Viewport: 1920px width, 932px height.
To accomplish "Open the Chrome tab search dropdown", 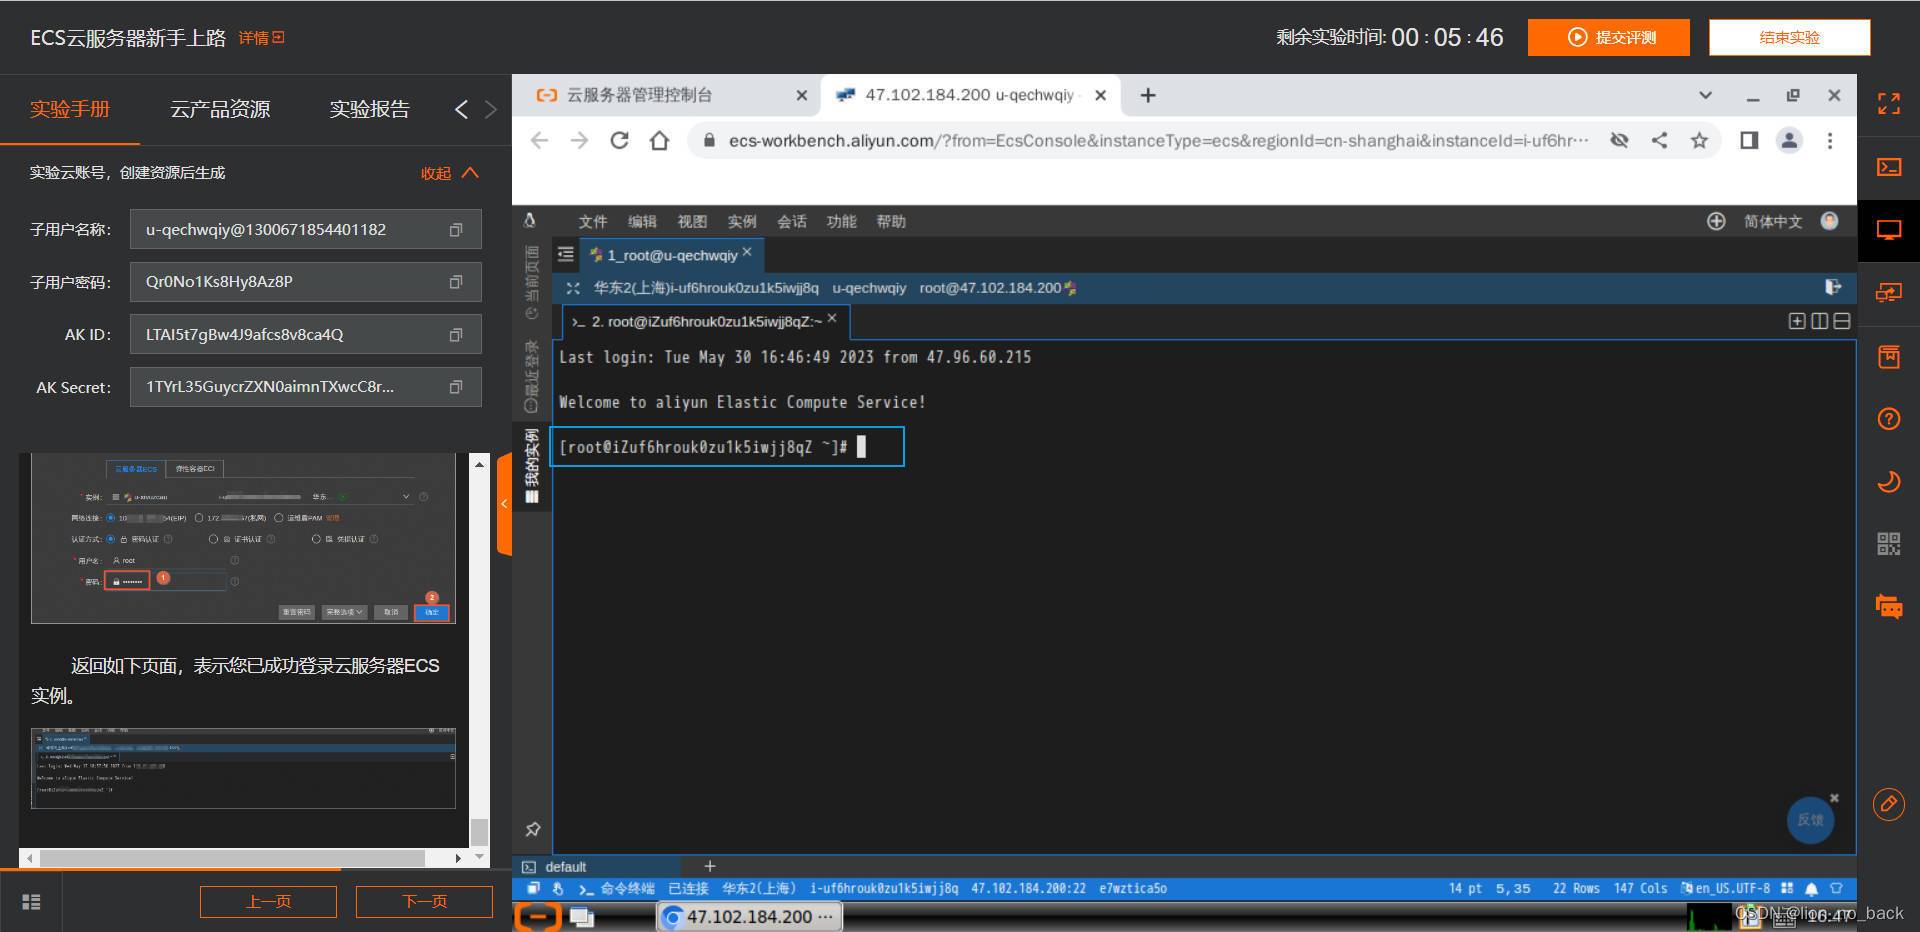I will [x=1705, y=95].
